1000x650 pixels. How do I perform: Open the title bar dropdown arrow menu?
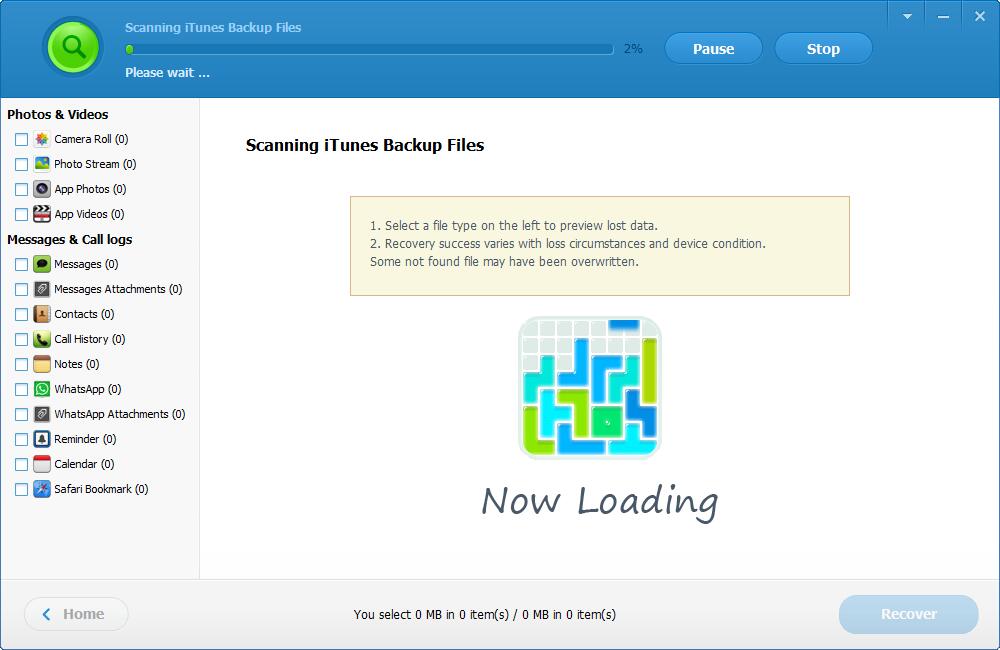point(907,17)
